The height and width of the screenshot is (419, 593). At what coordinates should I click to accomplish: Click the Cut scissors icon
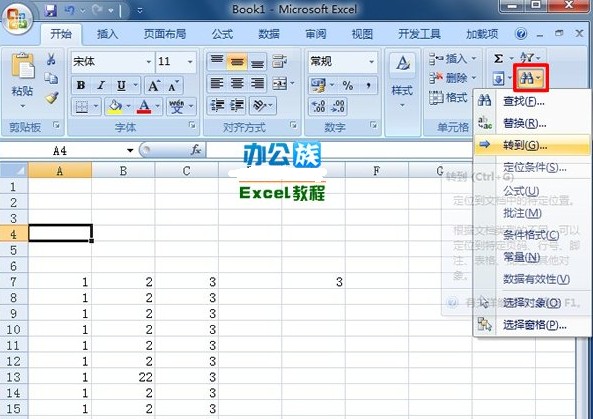(51, 59)
